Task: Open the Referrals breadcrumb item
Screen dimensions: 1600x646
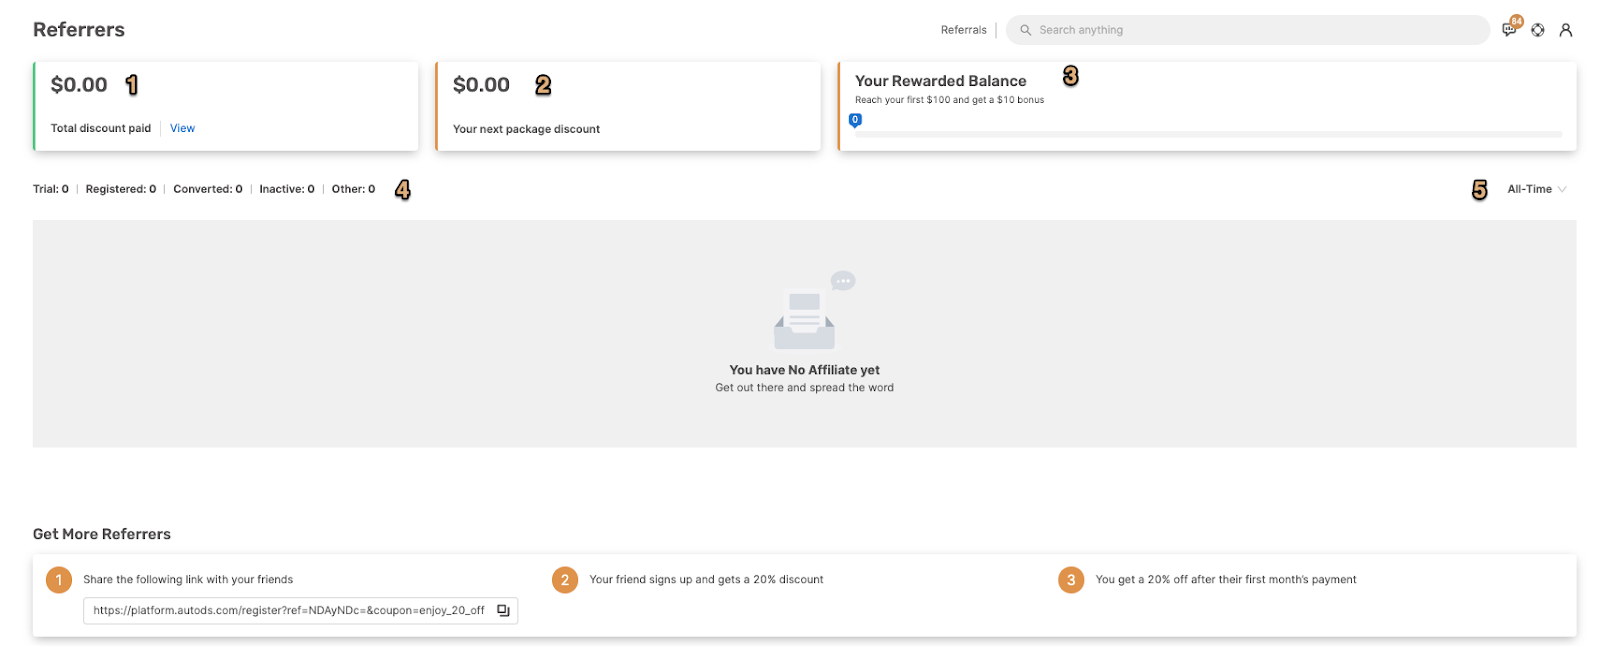Action: click(963, 30)
